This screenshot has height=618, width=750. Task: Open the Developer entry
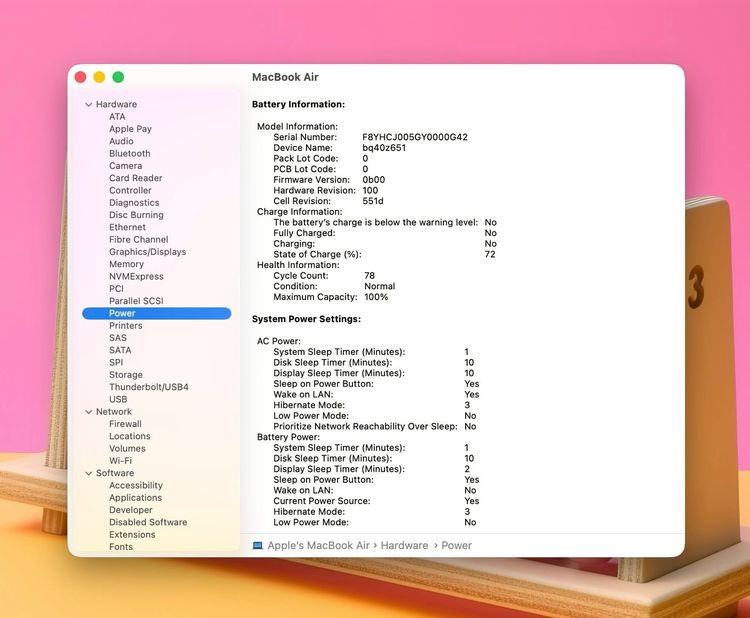tap(131, 510)
